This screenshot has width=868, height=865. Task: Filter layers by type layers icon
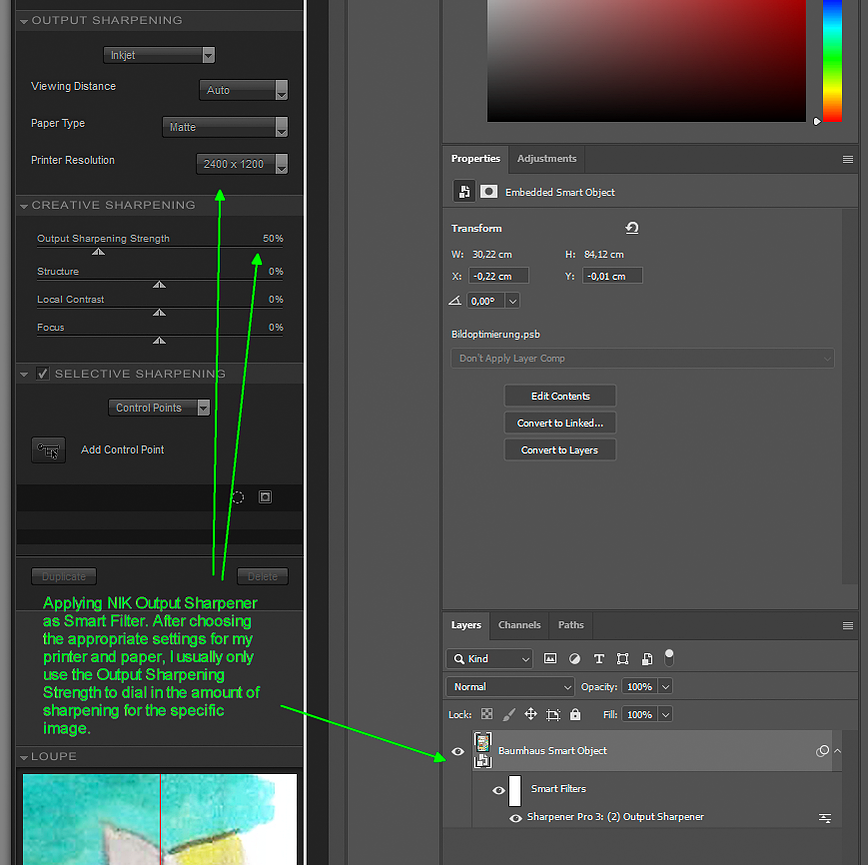pos(598,659)
